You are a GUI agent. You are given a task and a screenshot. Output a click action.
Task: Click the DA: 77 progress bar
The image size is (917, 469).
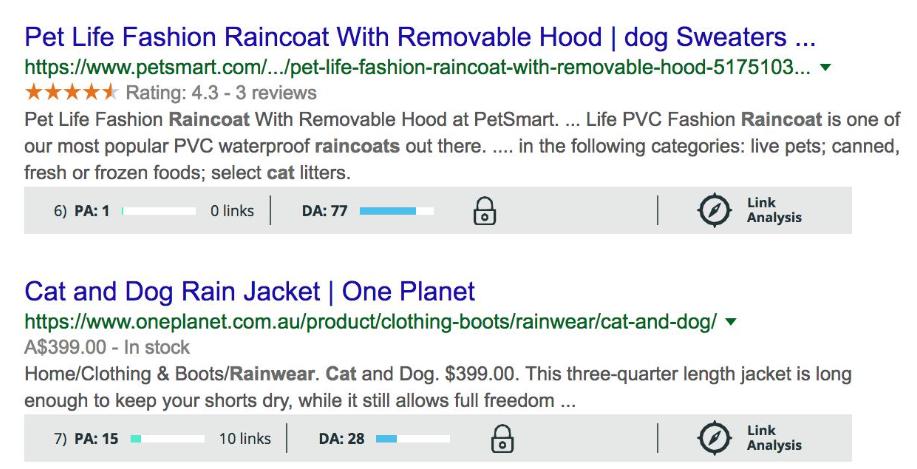[397, 211]
